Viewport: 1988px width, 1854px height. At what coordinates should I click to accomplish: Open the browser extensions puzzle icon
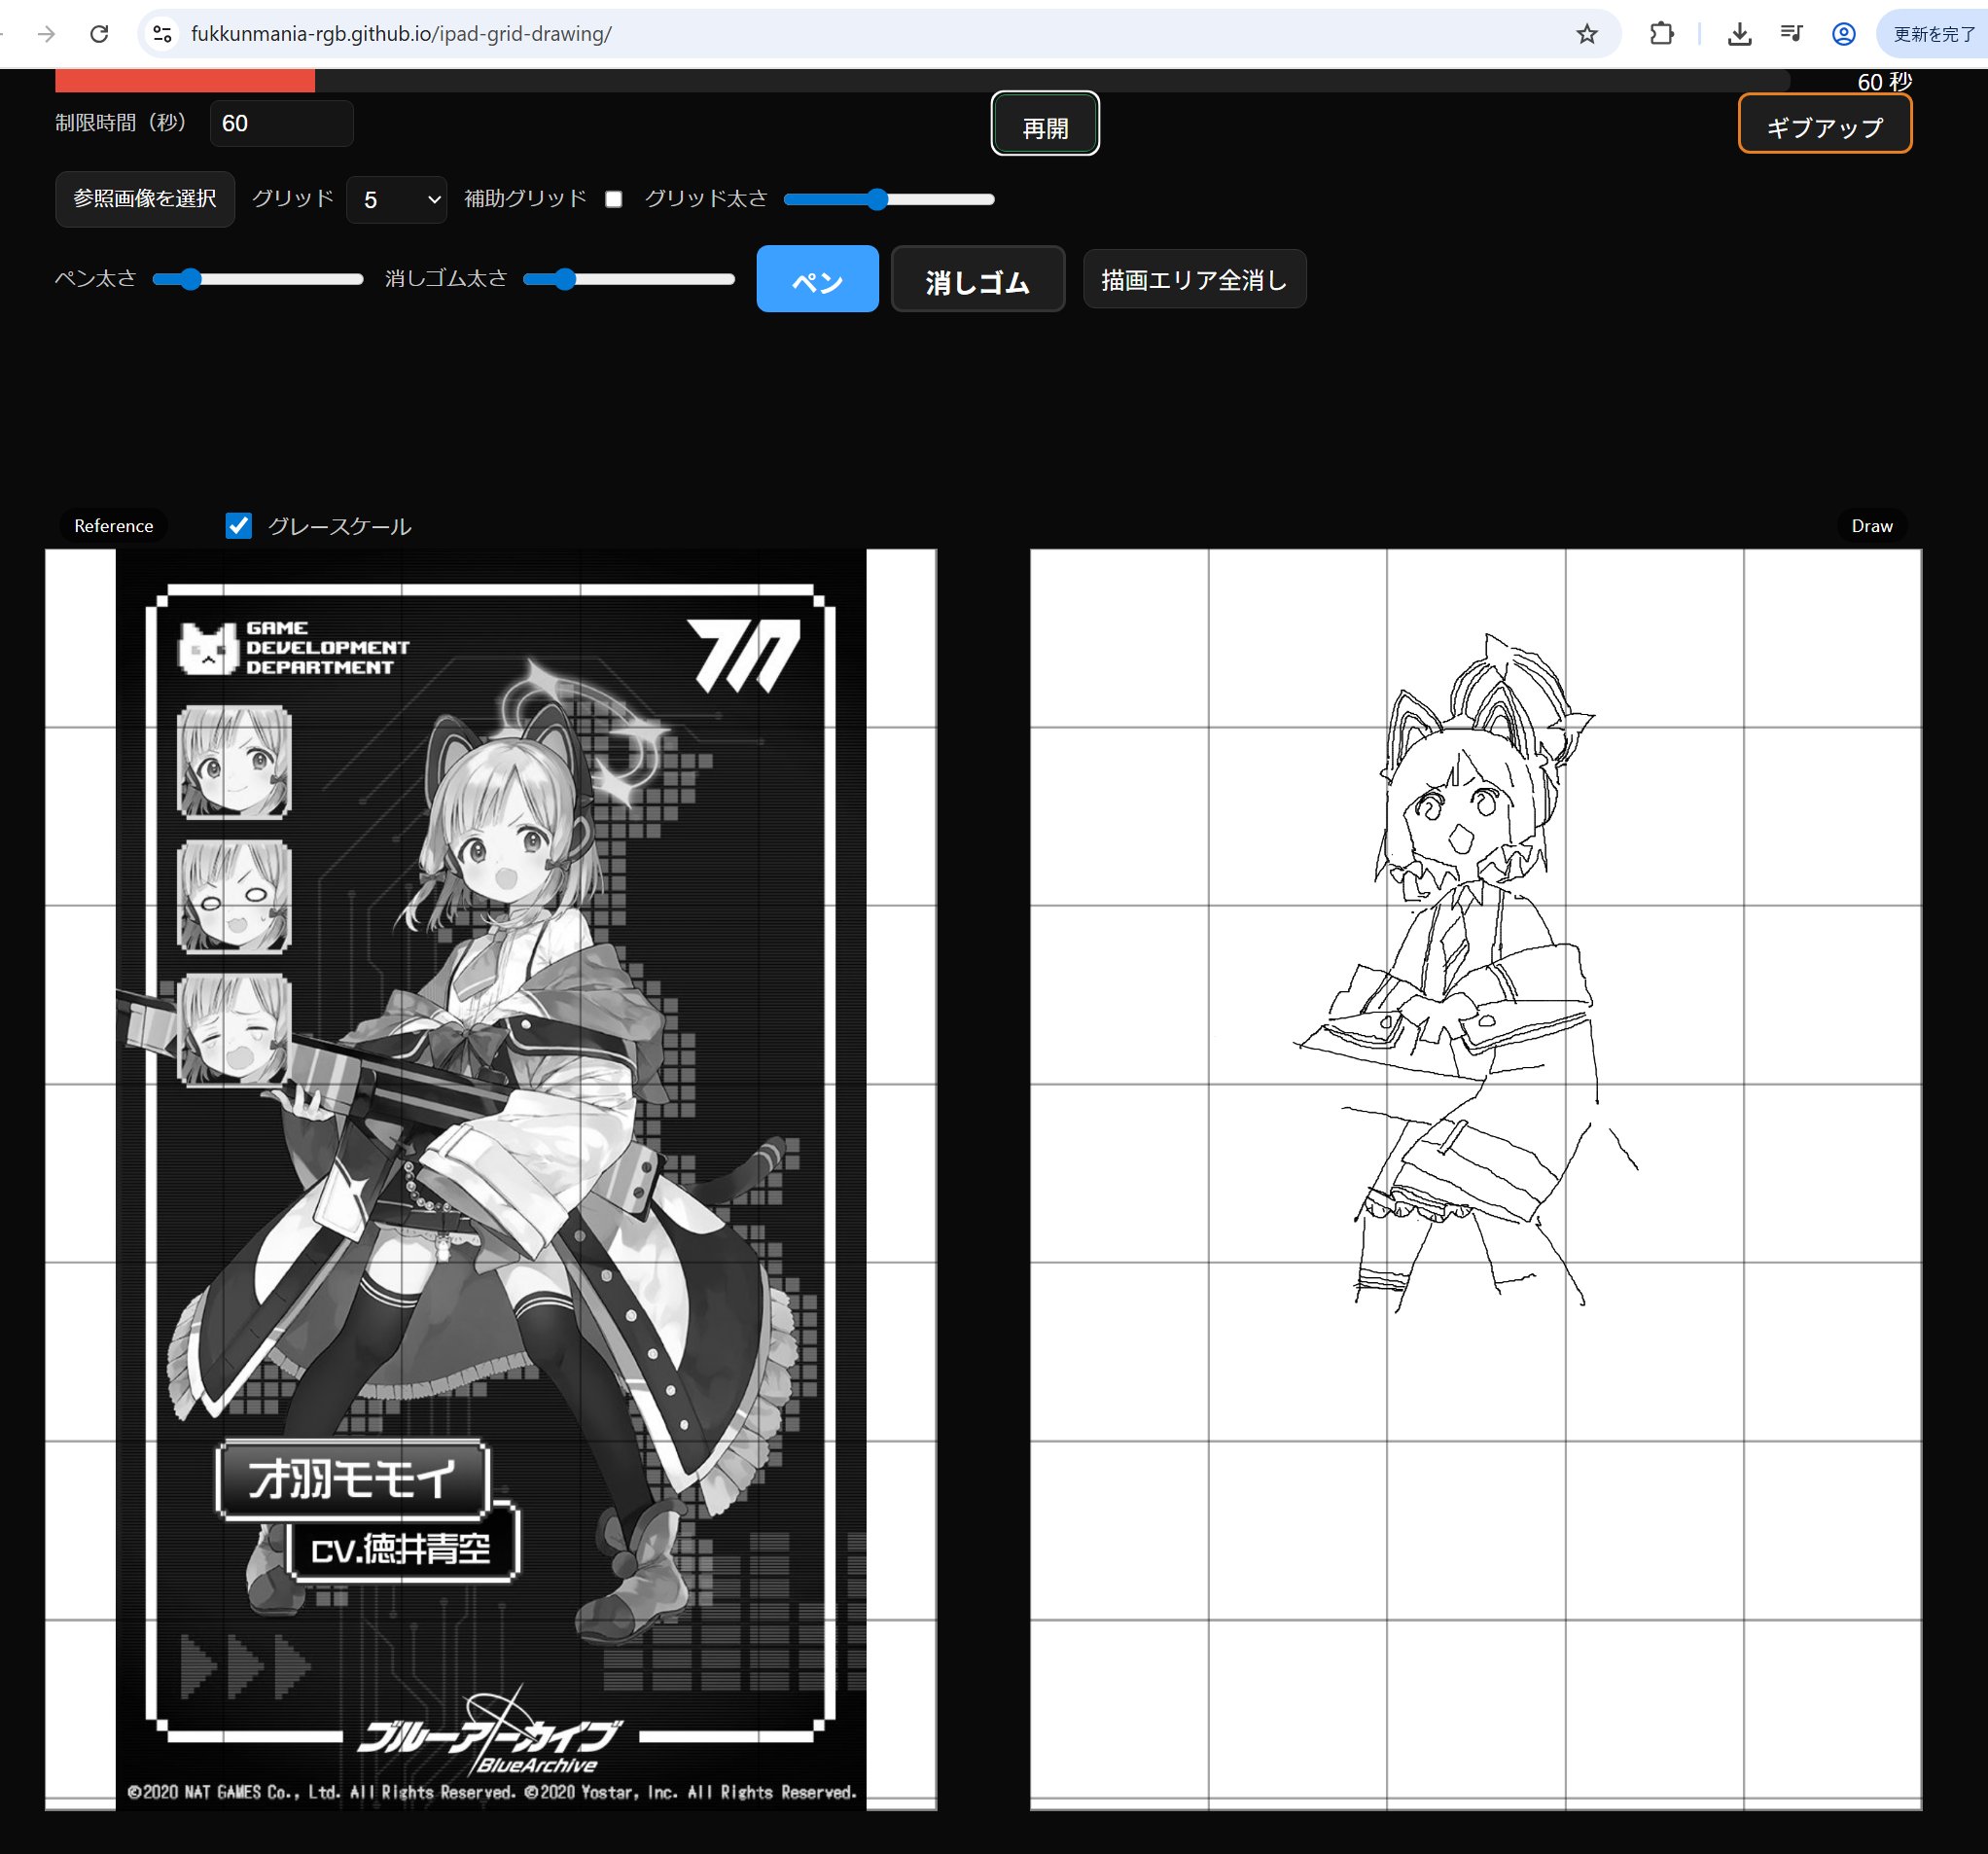[1661, 34]
